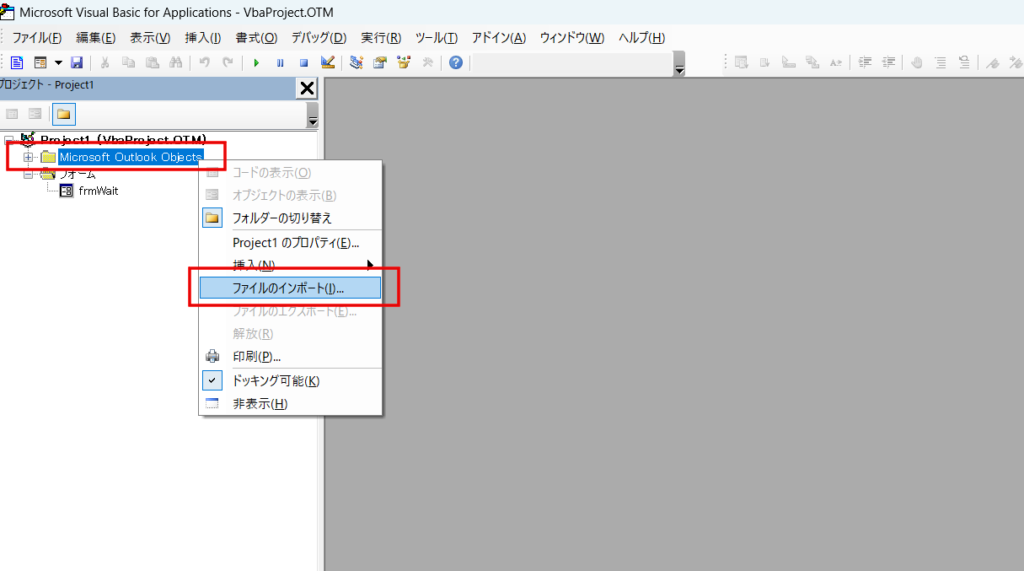Image resolution: width=1024 pixels, height=571 pixels.
Task: Click the View Outlook application icon
Action: pyautogui.click(x=16, y=62)
